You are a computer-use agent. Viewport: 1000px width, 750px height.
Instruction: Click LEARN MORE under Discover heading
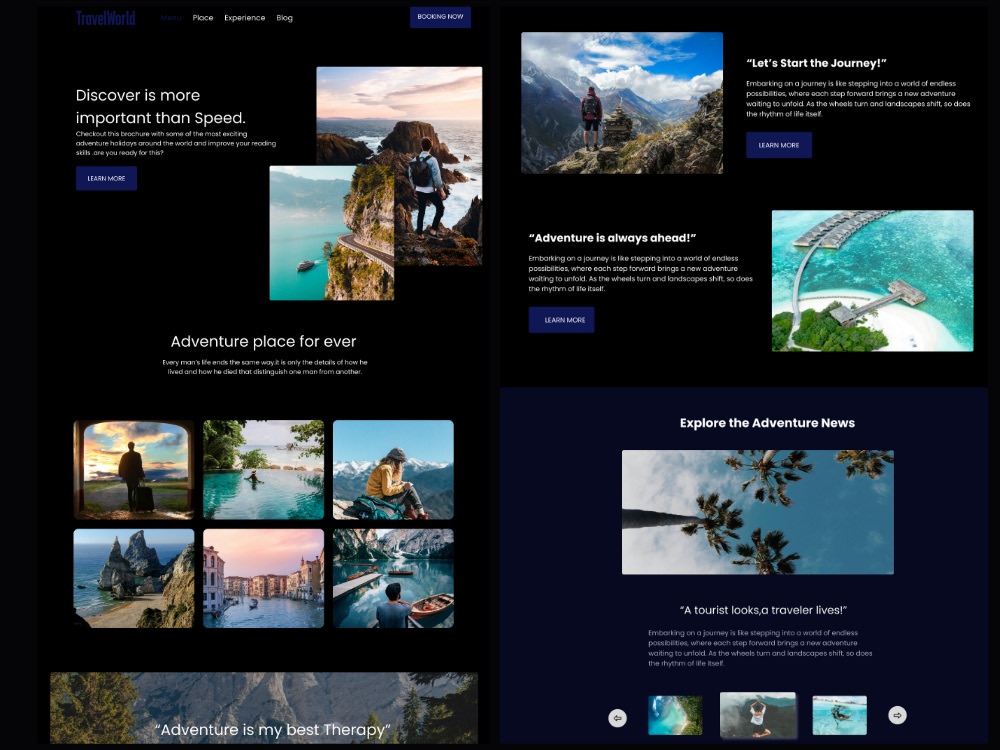(107, 179)
